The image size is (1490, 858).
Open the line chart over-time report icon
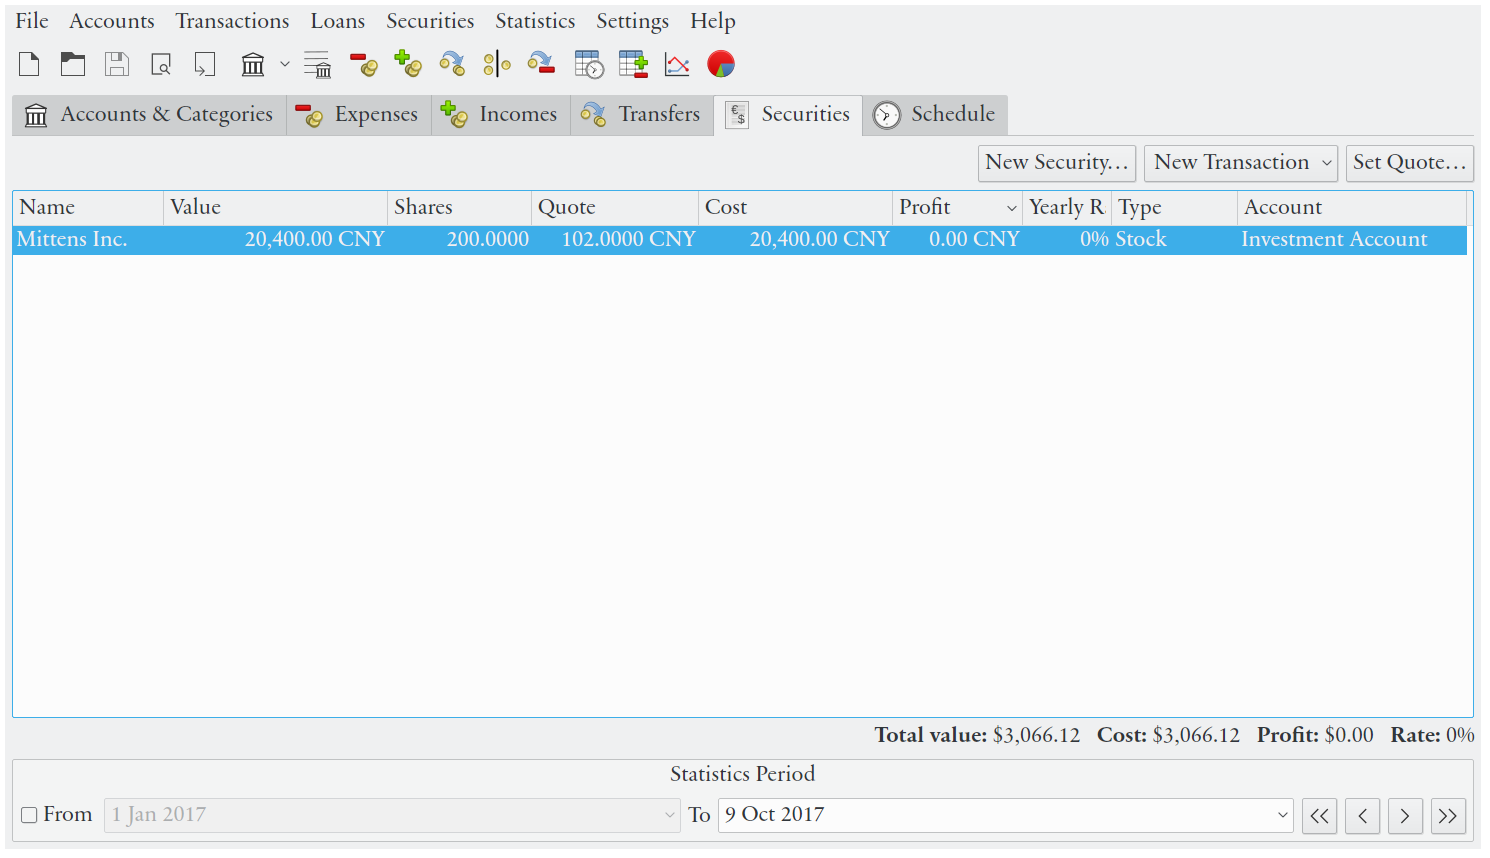click(677, 65)
